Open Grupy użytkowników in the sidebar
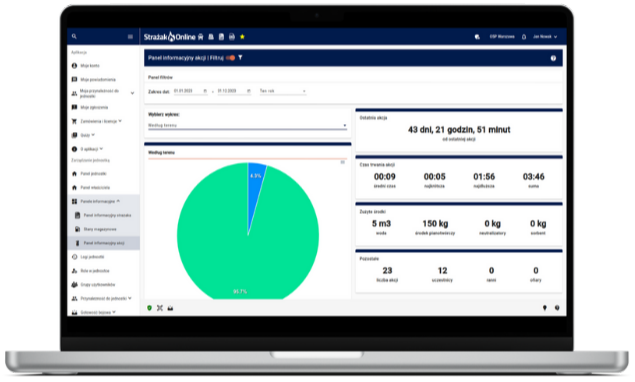This screenshot has width=635, height=382. coord(98,285)
